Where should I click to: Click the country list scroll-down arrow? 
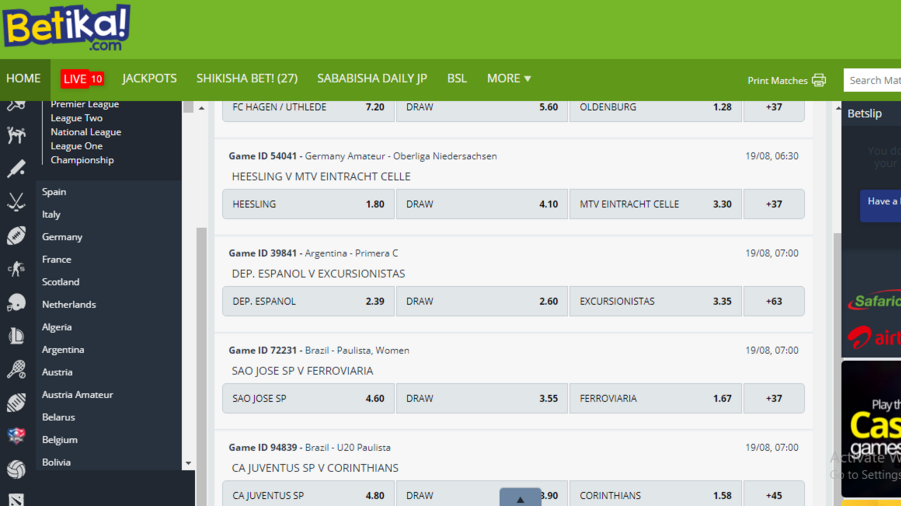[x=188, y=464]
